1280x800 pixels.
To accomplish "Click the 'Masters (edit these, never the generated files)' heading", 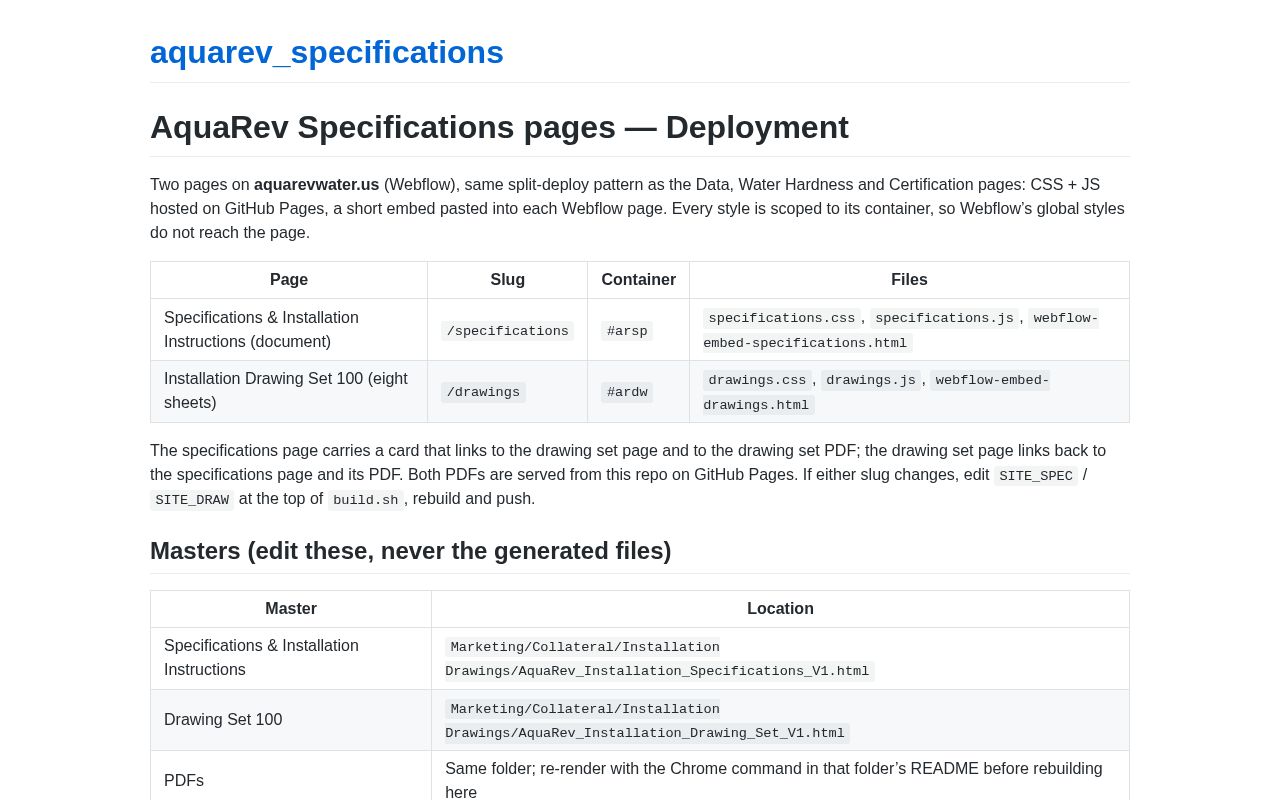I will [x=411, y=551].
